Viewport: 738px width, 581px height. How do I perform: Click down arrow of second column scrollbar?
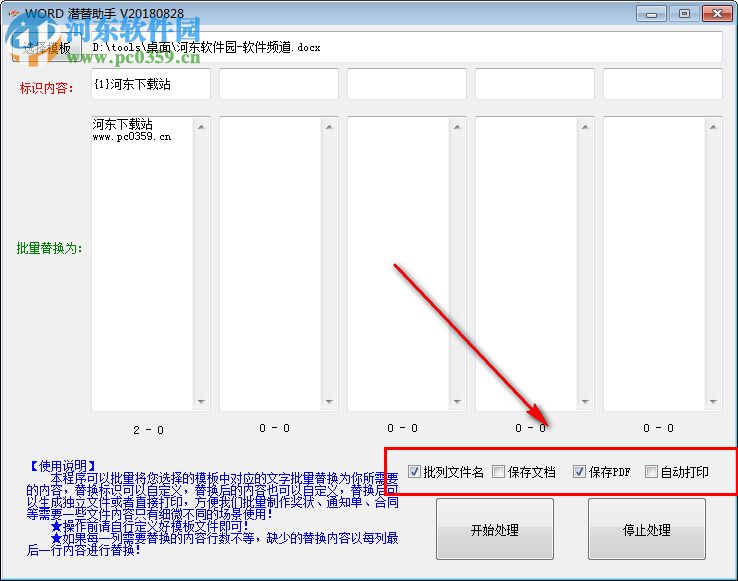click(329, 402)
